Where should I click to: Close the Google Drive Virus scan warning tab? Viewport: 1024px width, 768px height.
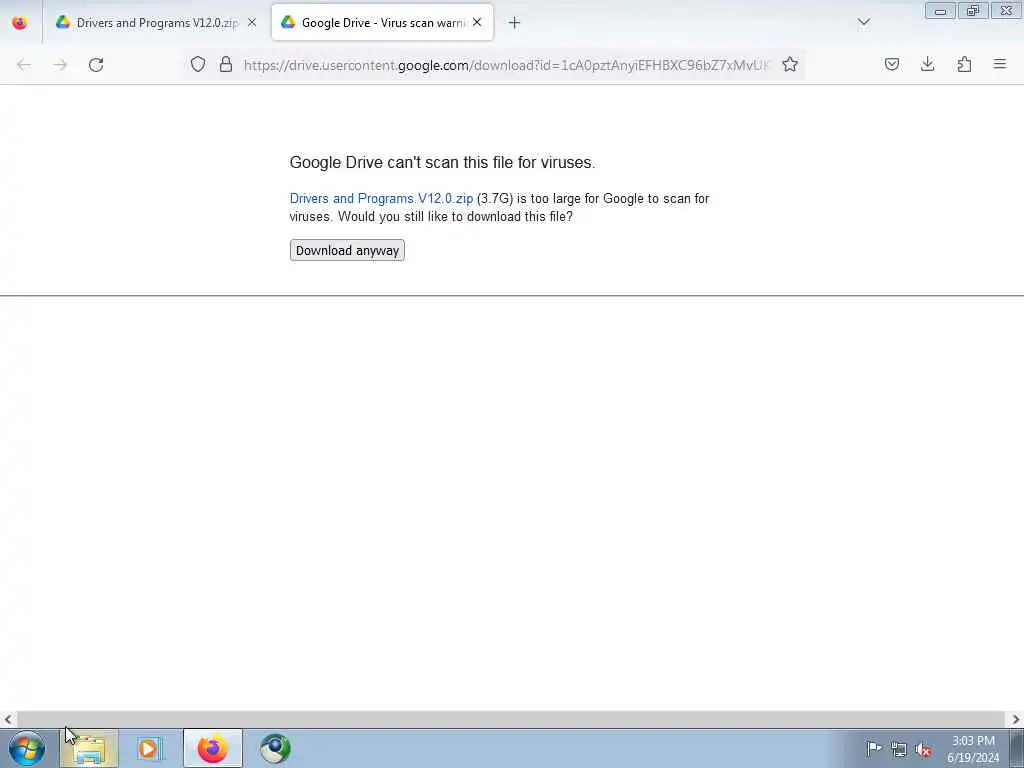[x=477, y=22]
